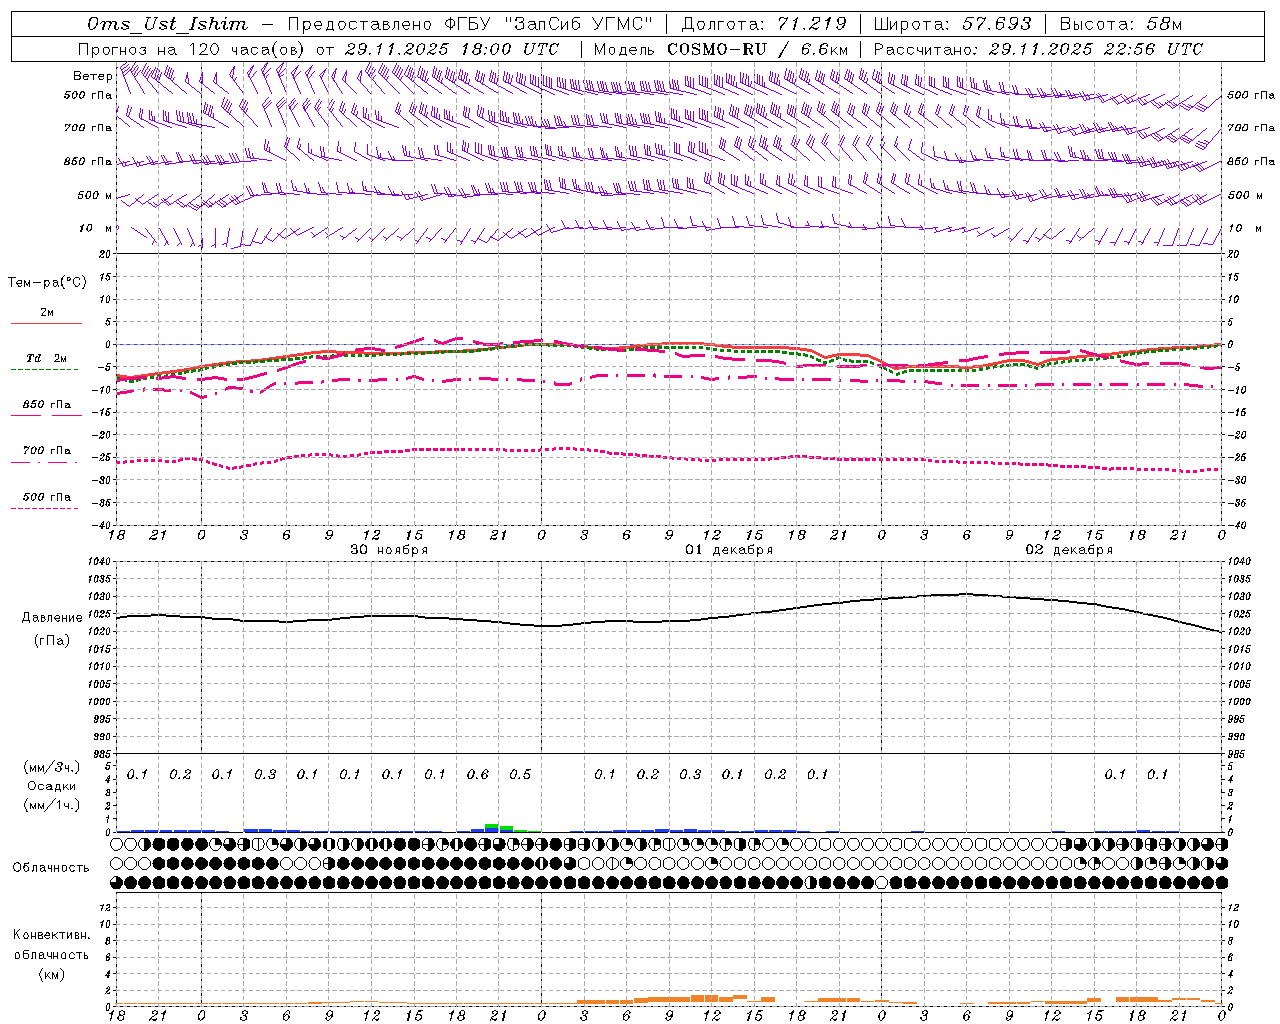Click the Ветер panel label
Viewport: 1280px width, 1024px height.
click(92, 76)
